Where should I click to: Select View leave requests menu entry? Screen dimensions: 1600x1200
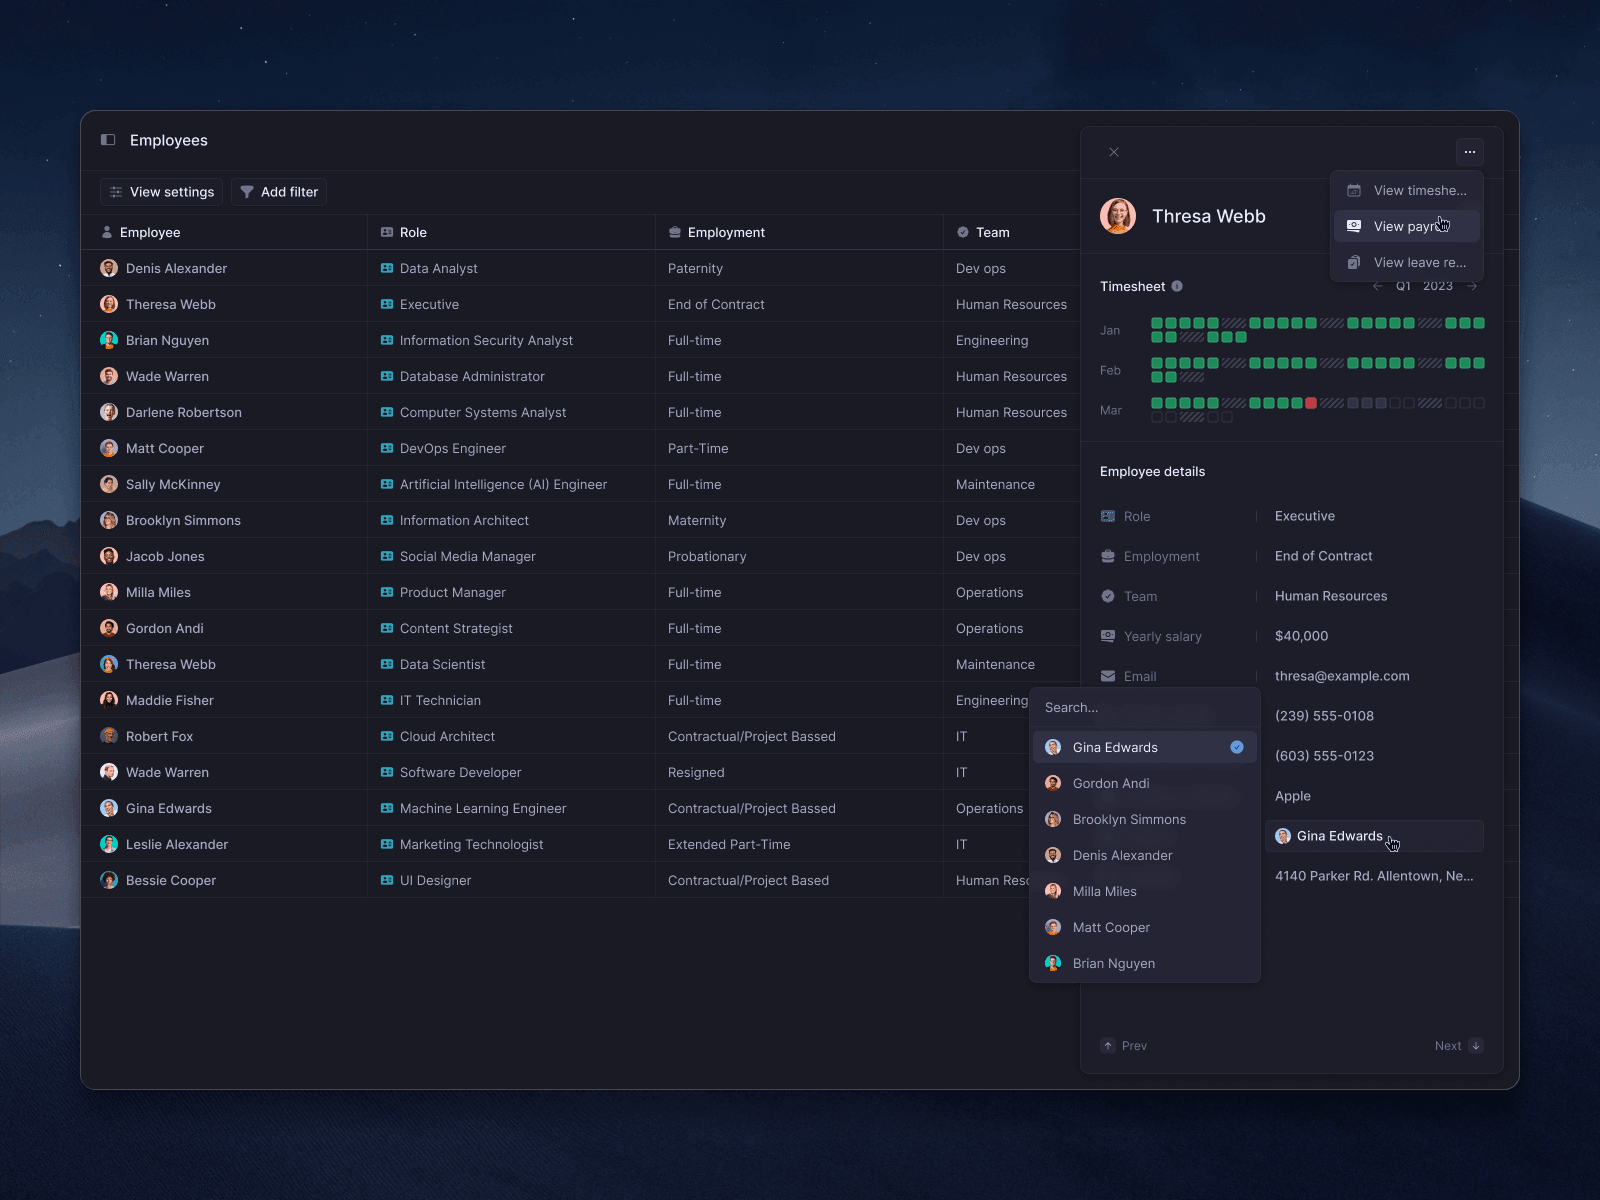1407,262
